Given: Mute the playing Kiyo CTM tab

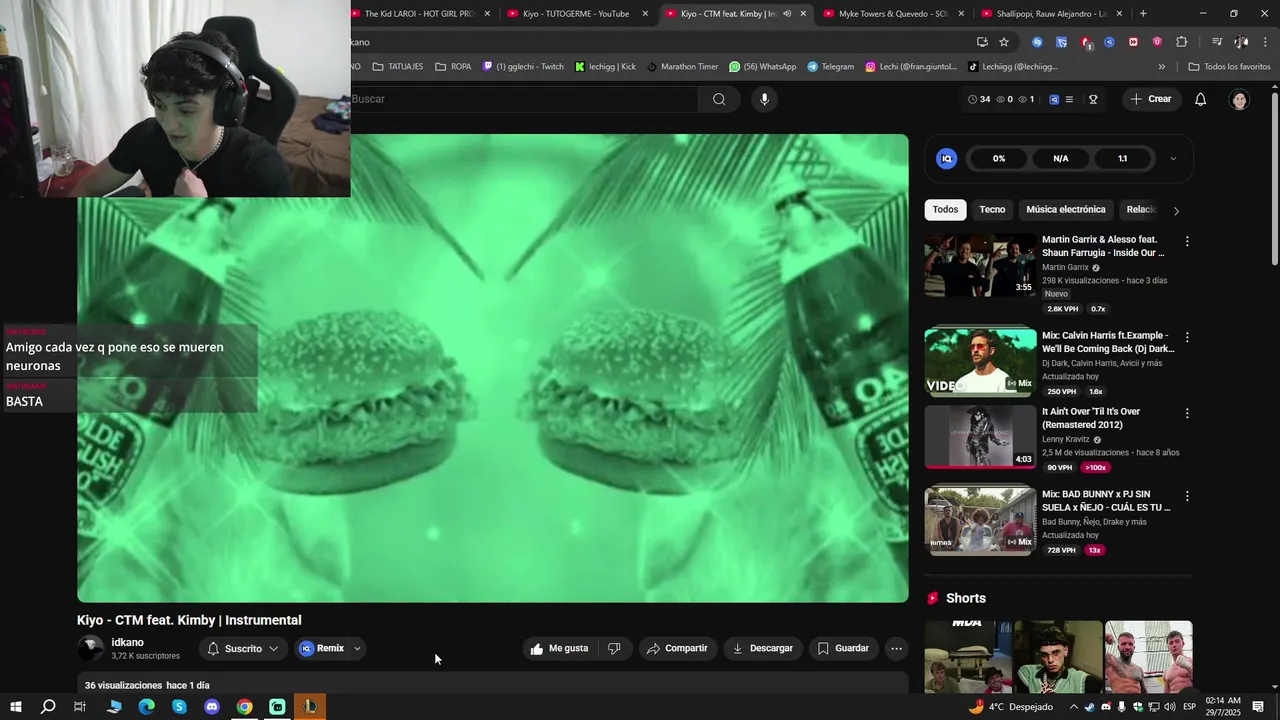Looking at the screenshot, I should (787, 14).
